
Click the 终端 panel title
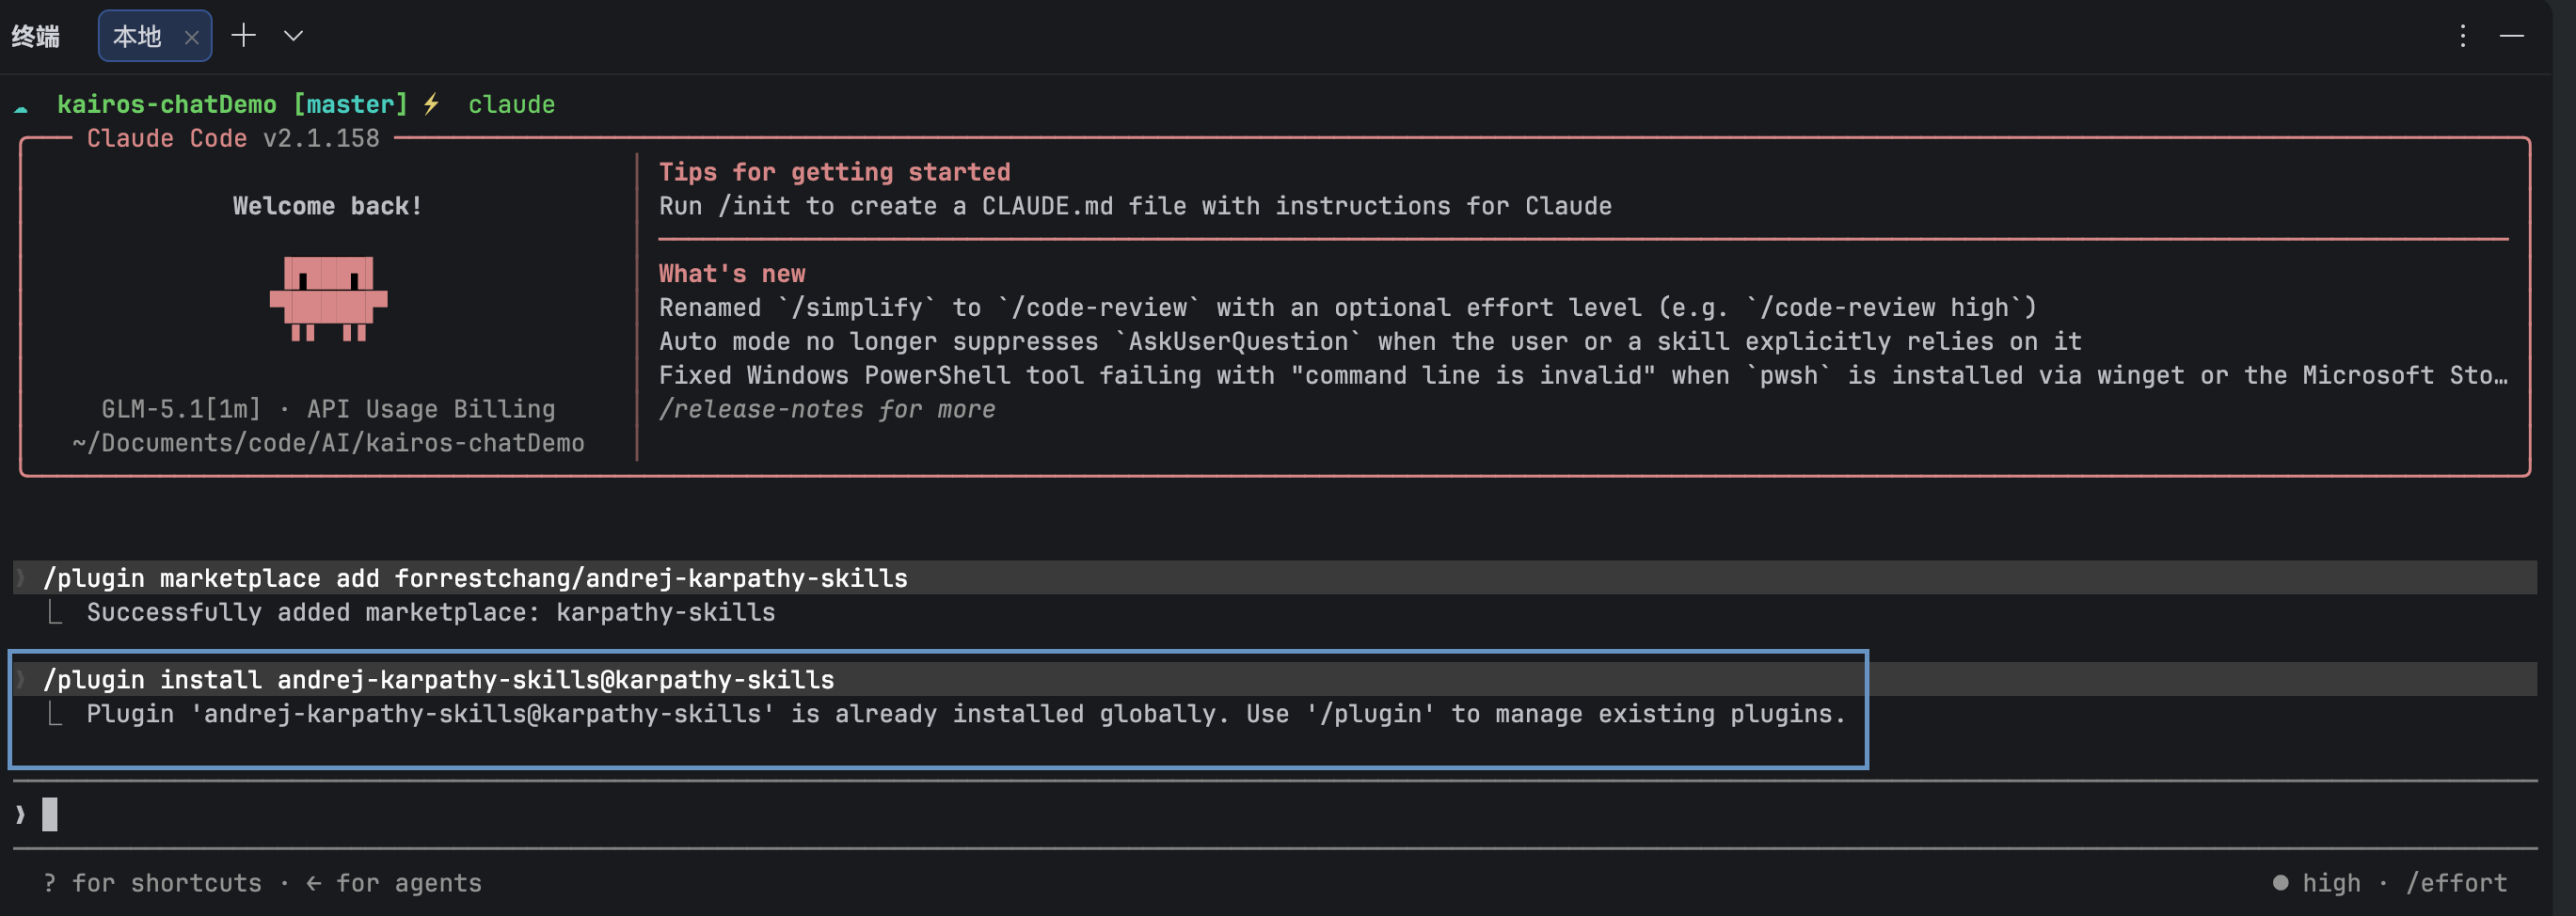coord(36,37)
